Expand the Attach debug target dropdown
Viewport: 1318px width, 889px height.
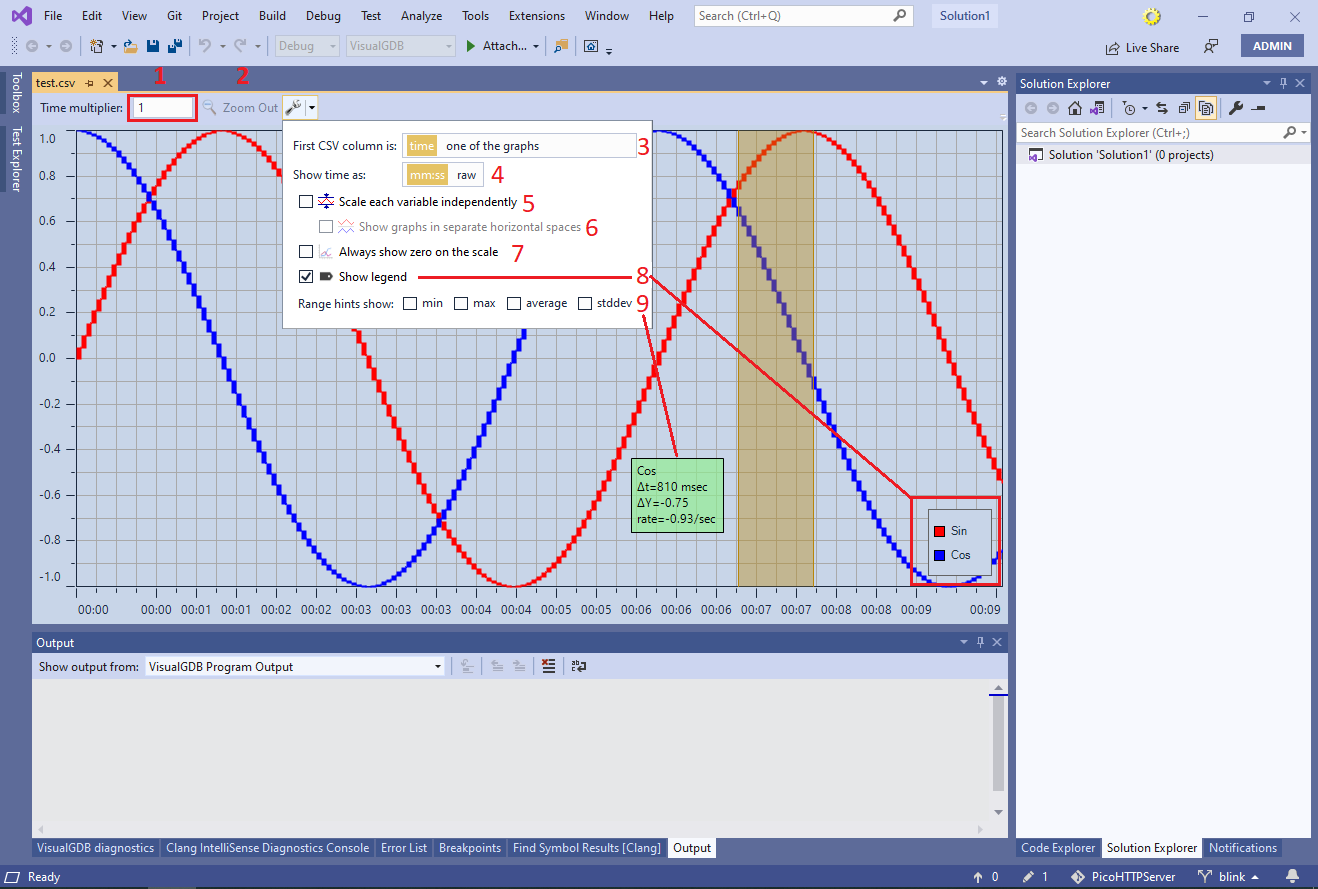point(535,45)
